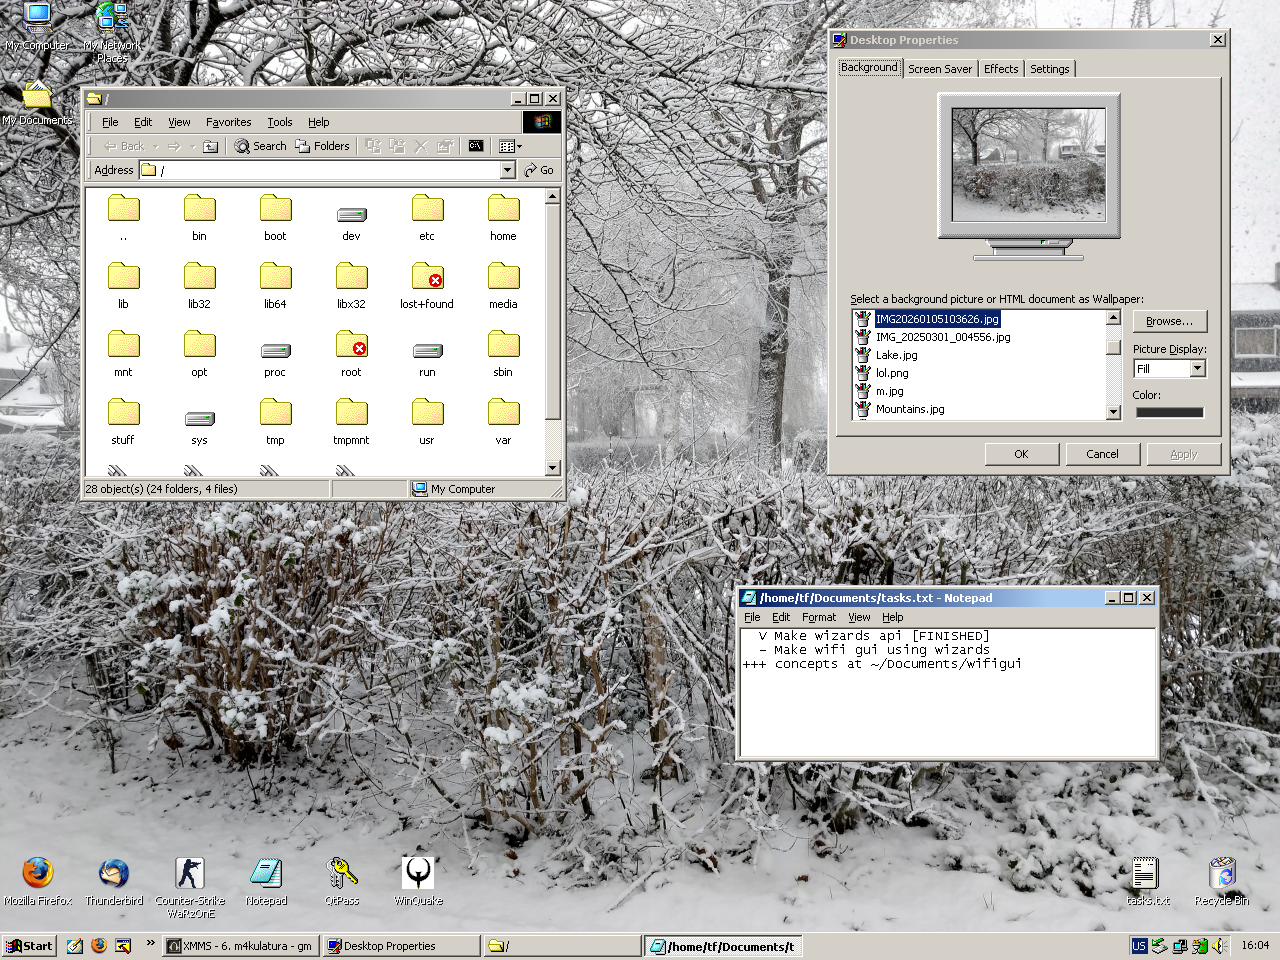Select the dev drive icon

(x=351, y=222)
